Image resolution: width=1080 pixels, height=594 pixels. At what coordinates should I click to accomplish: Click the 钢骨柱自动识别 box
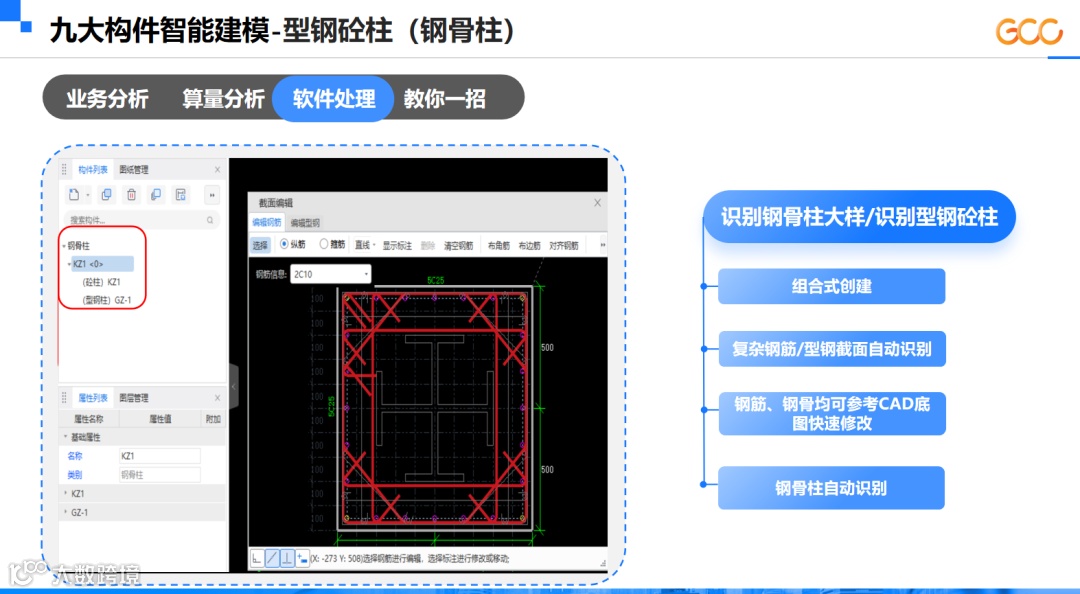pyautogui.click(x=831, y=488)
